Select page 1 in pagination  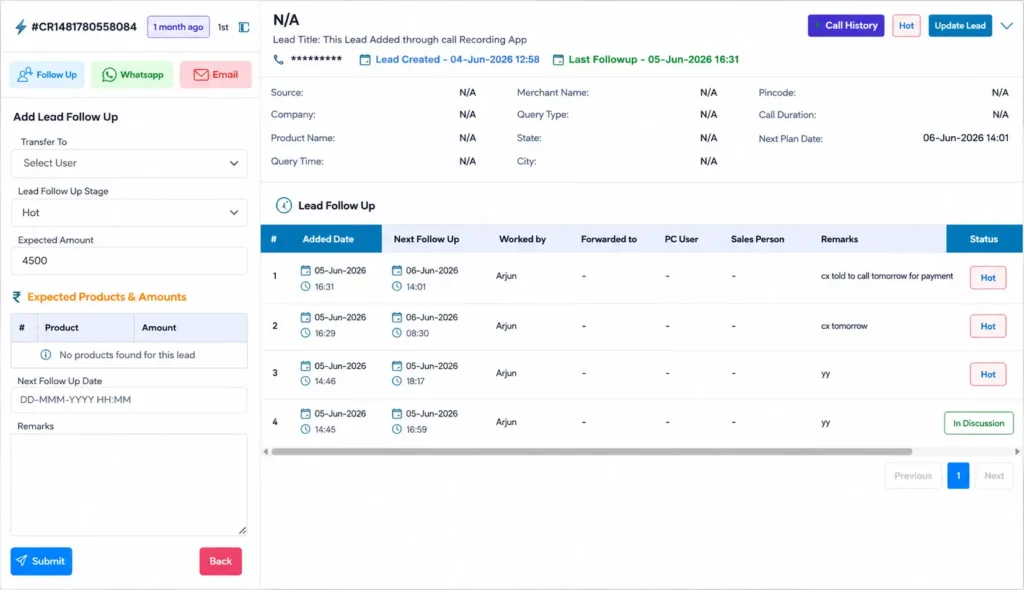click(x=958, y=476)
